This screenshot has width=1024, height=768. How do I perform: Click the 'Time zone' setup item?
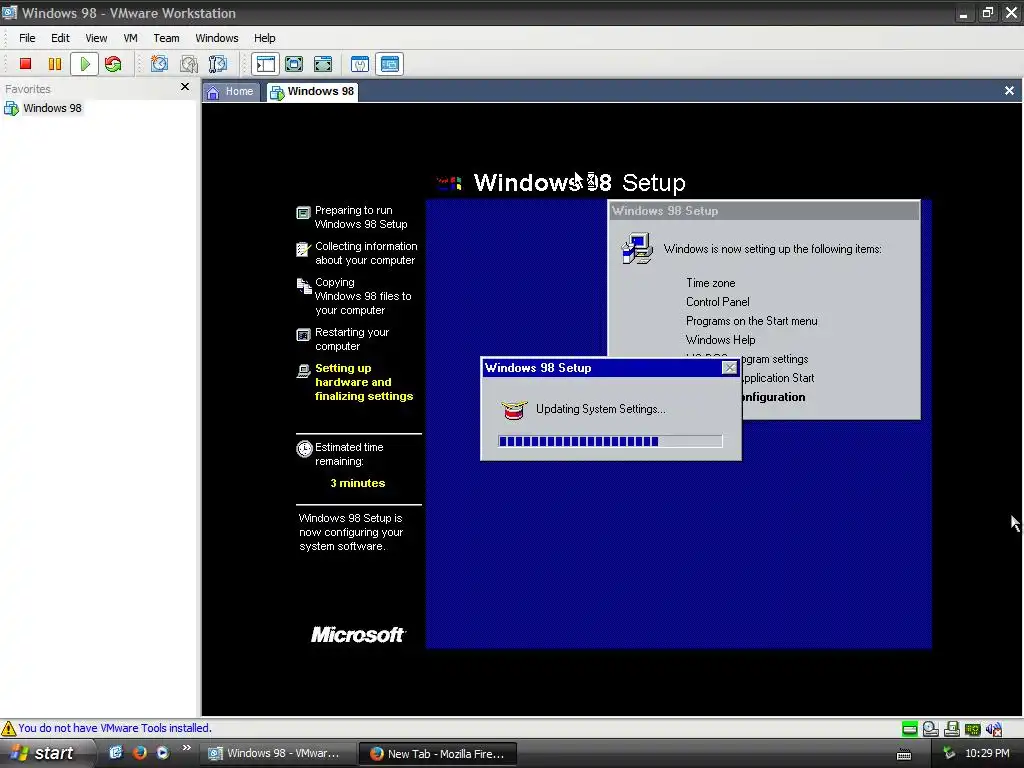point(710,283)
